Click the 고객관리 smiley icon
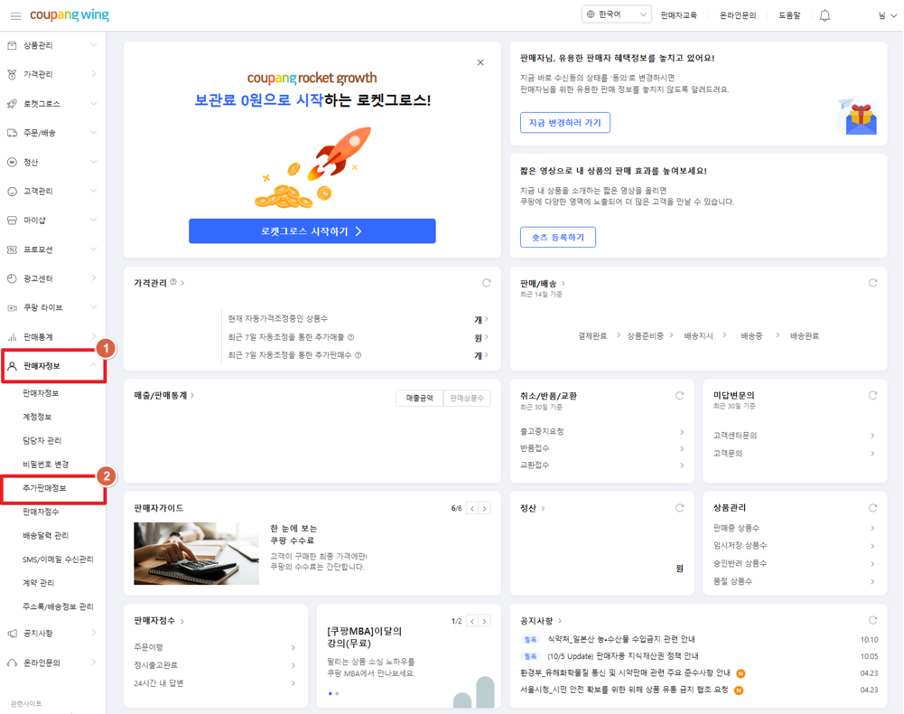This screenshot has width=904, height=714. tap(12, 191)
